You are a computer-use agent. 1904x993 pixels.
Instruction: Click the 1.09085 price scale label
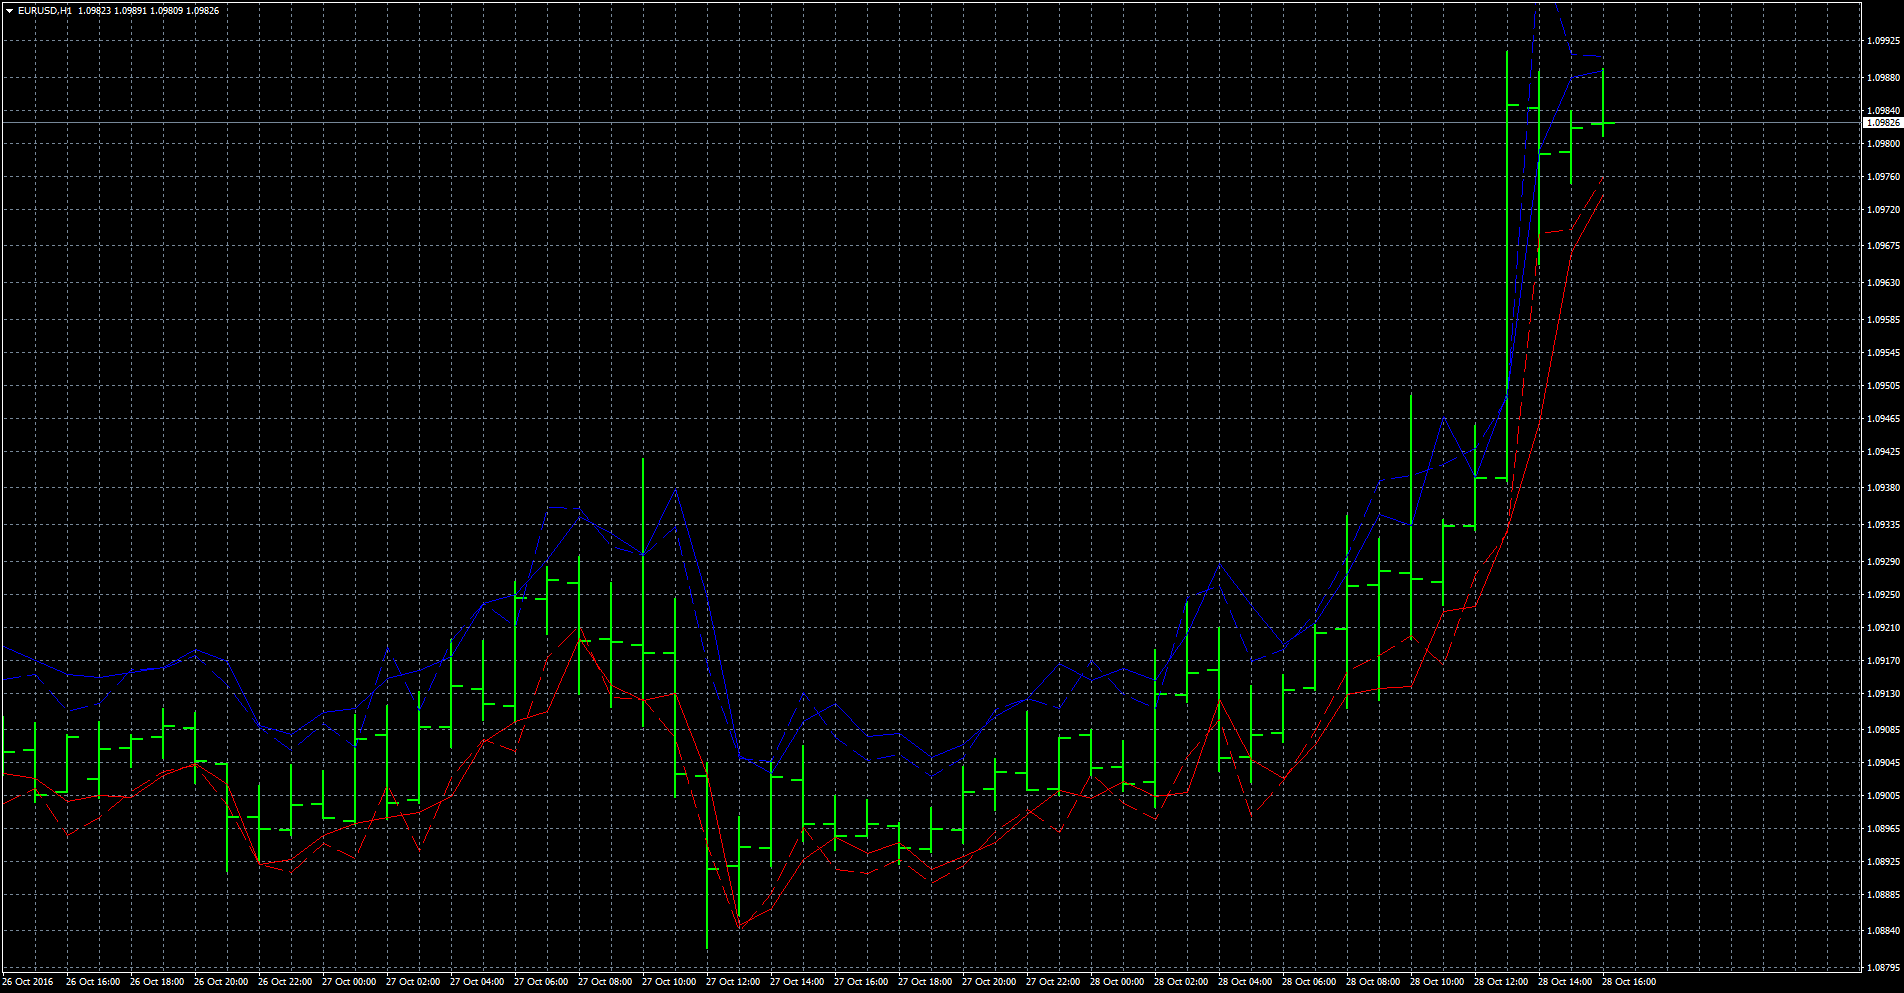point(1883,730)
